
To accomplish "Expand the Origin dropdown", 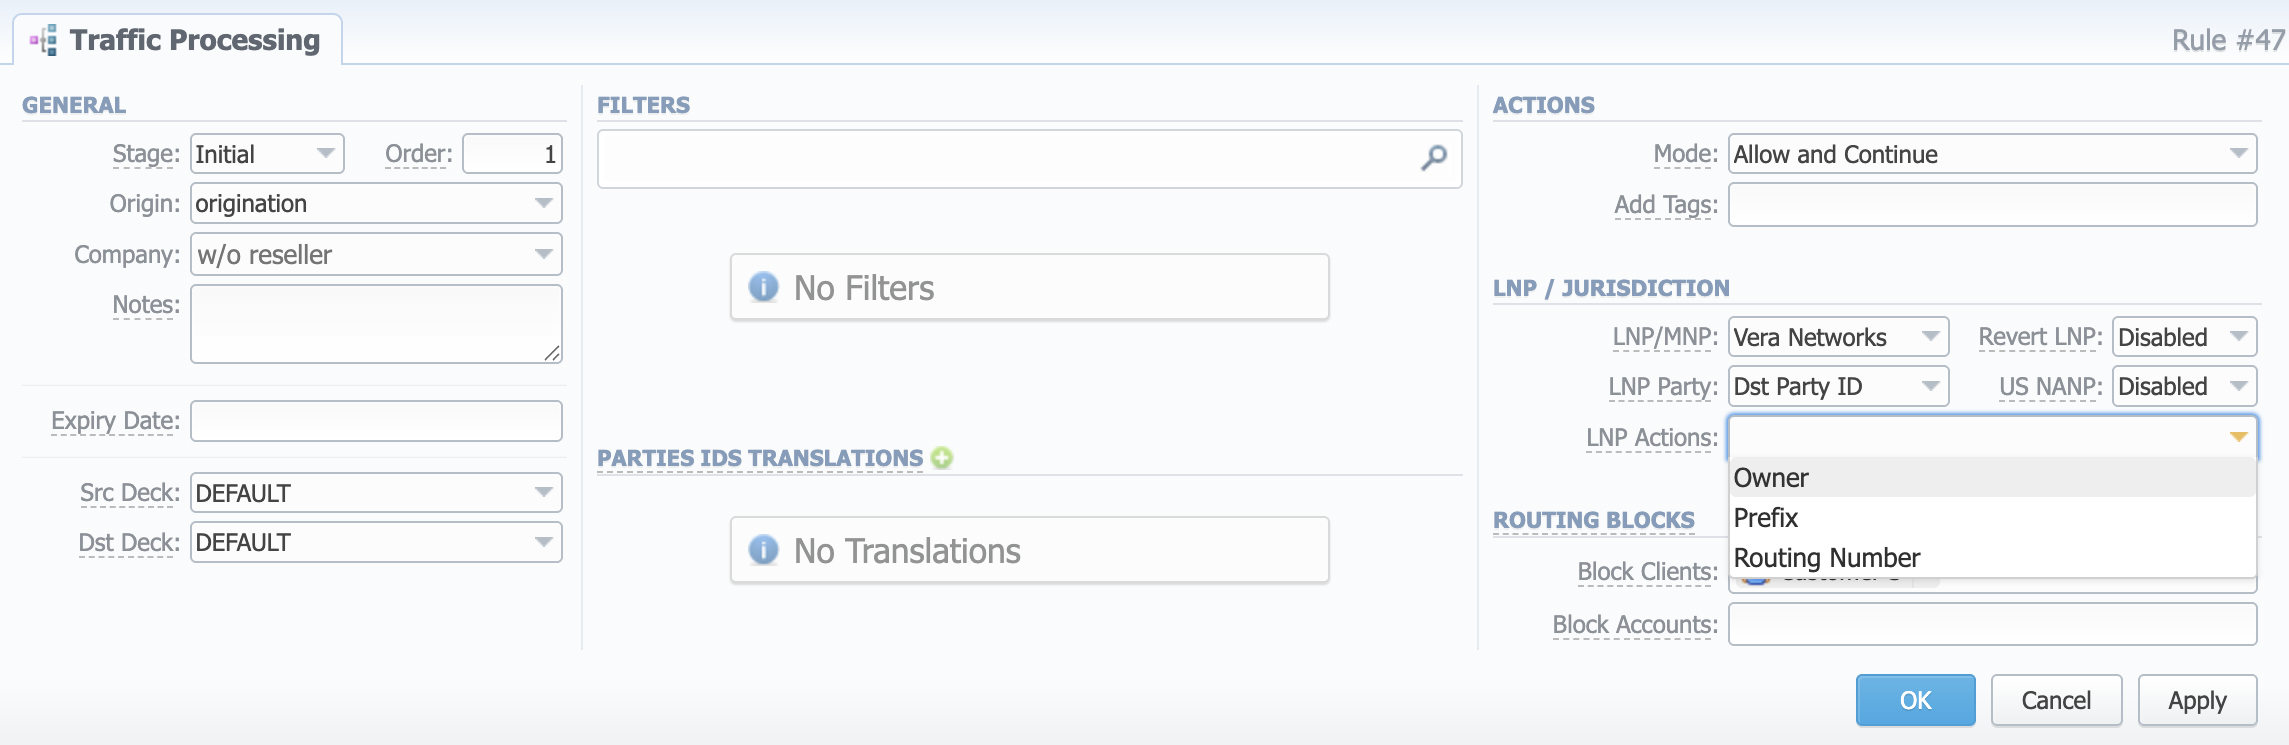I will pyautogui.click(x=543, y=204).
